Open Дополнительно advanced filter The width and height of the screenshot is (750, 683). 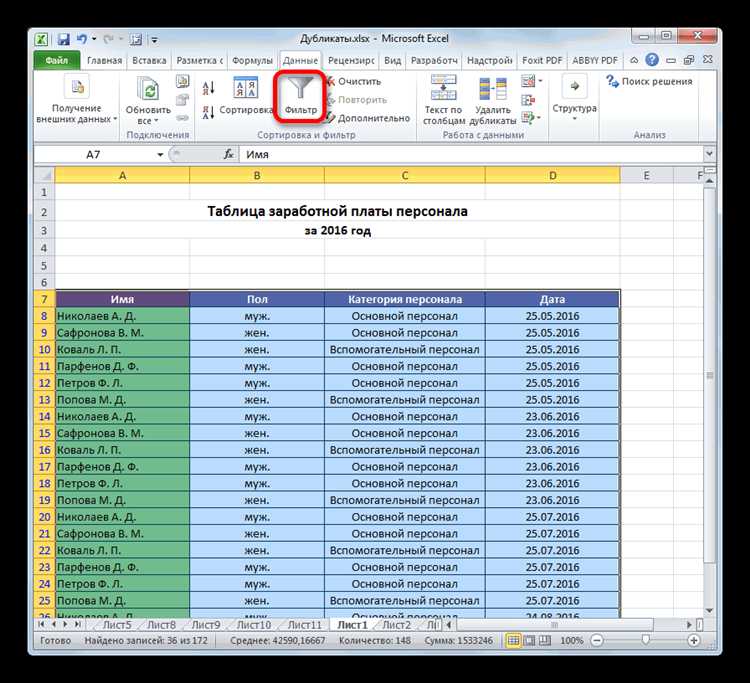(x=368, y=118)
